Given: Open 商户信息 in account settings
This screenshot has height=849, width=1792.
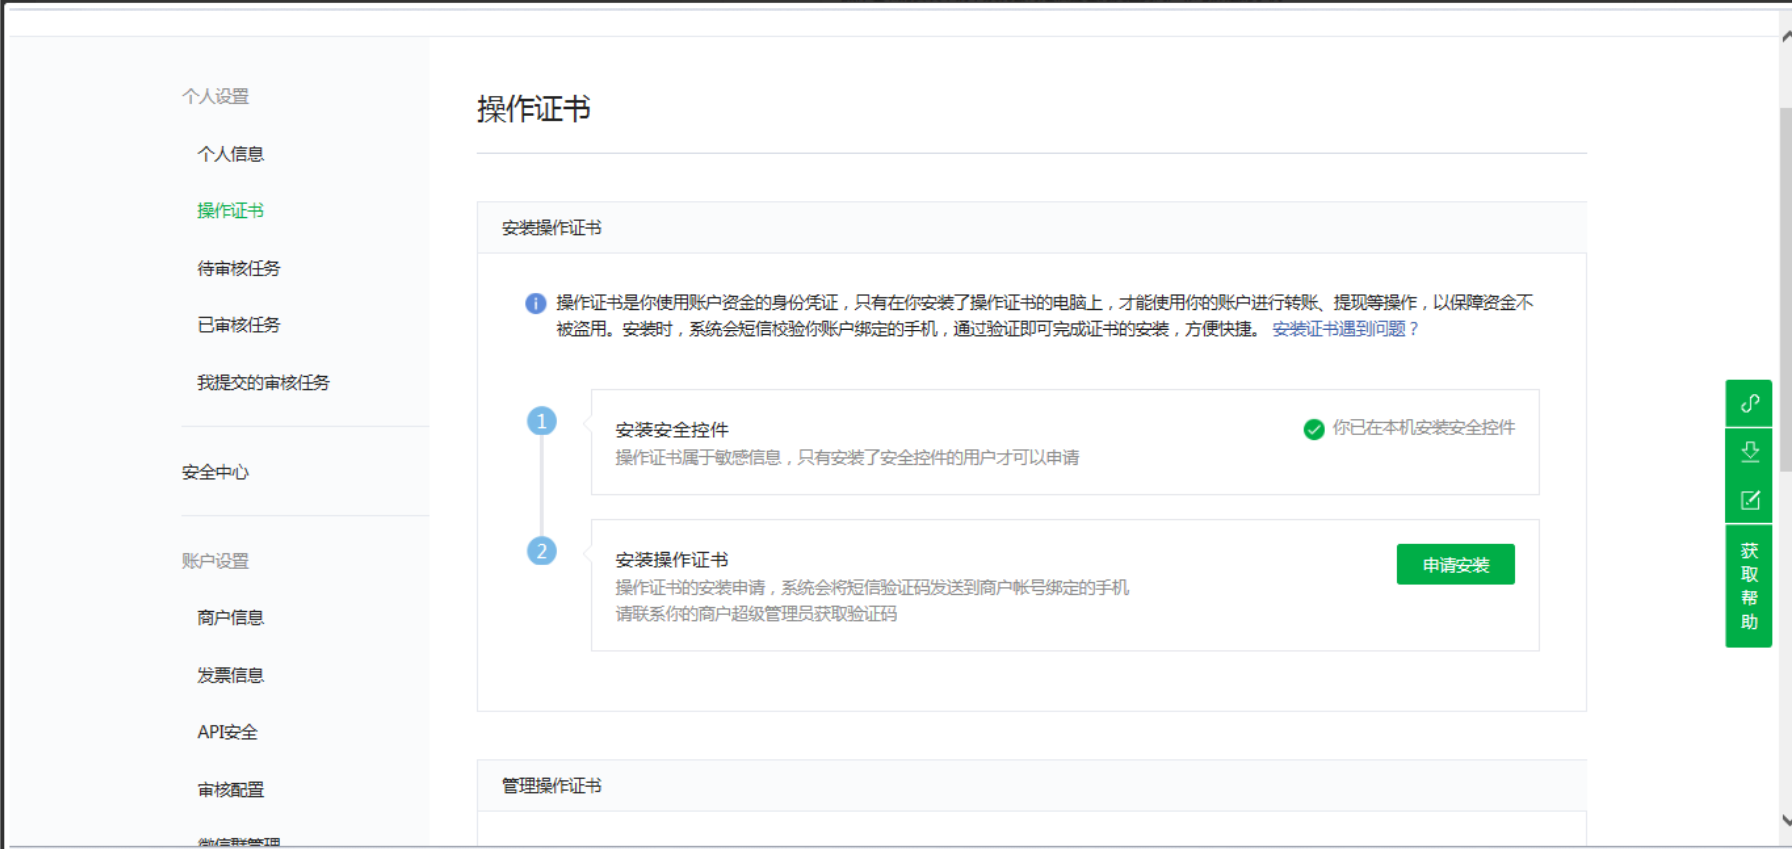Looking at the screenshot, I should (231, 618).
